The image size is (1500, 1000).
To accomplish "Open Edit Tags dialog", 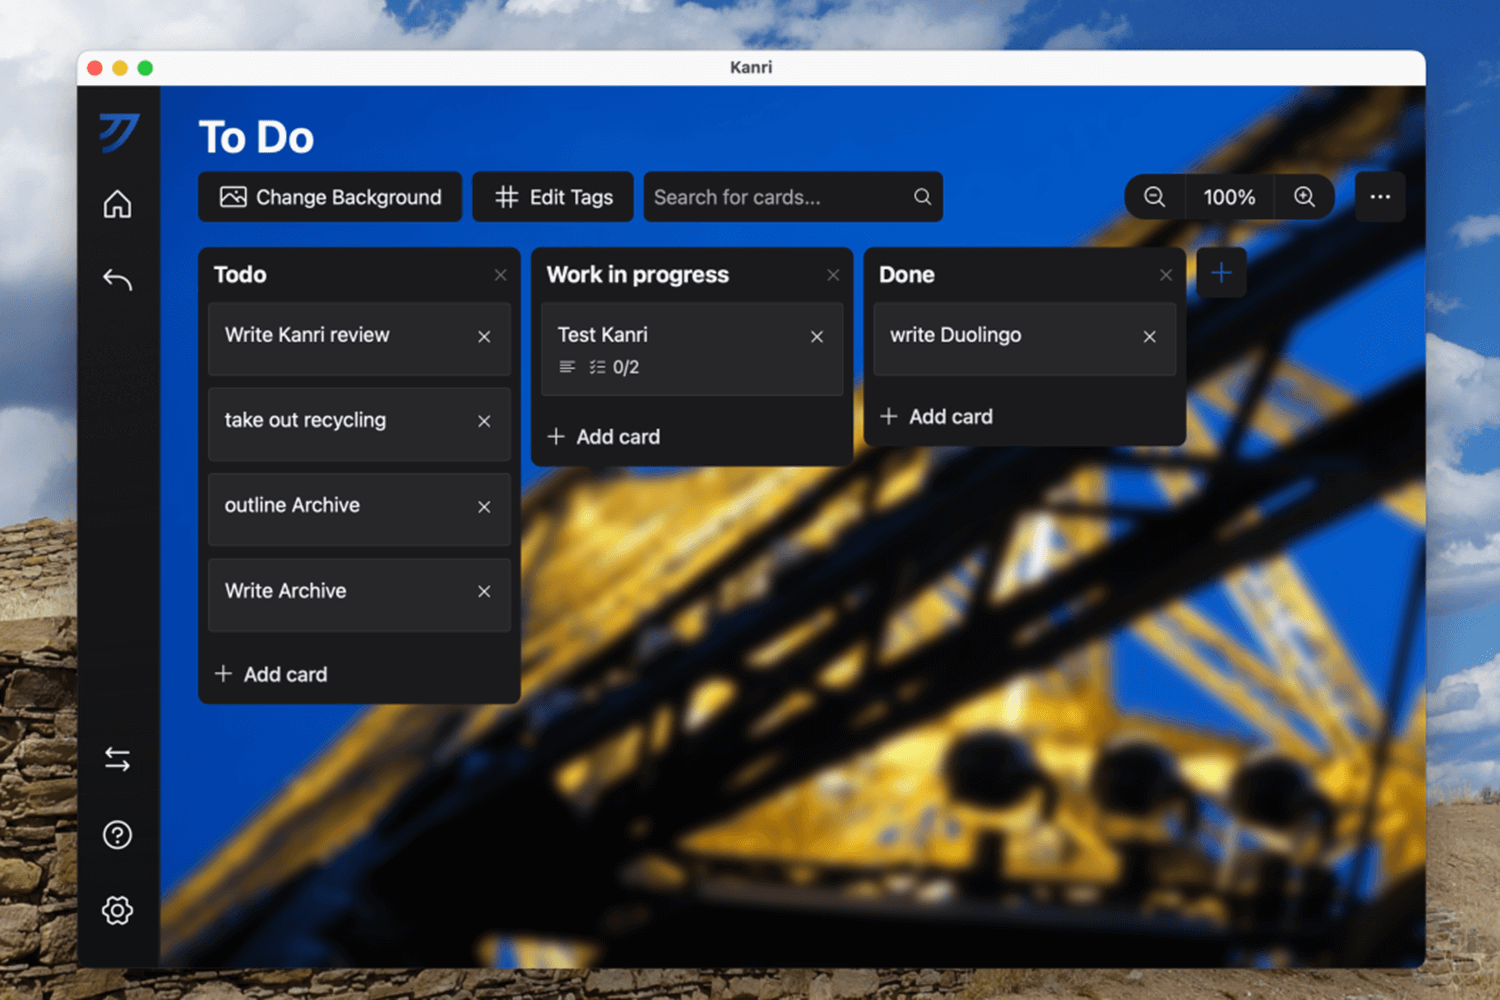I will (x=553, y=197).
